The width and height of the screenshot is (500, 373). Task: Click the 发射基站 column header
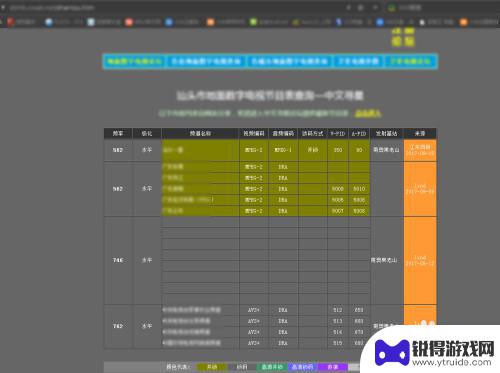(386, 133)
